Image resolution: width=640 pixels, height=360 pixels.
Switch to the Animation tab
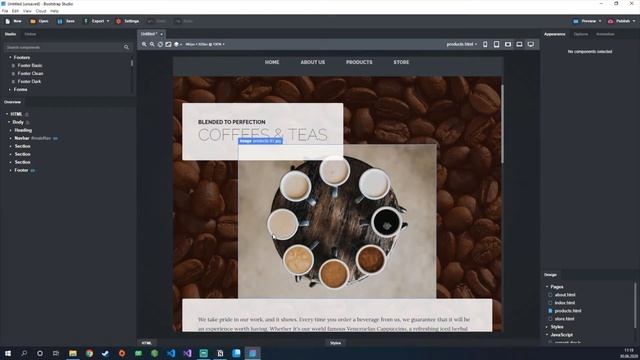point(605,34)
